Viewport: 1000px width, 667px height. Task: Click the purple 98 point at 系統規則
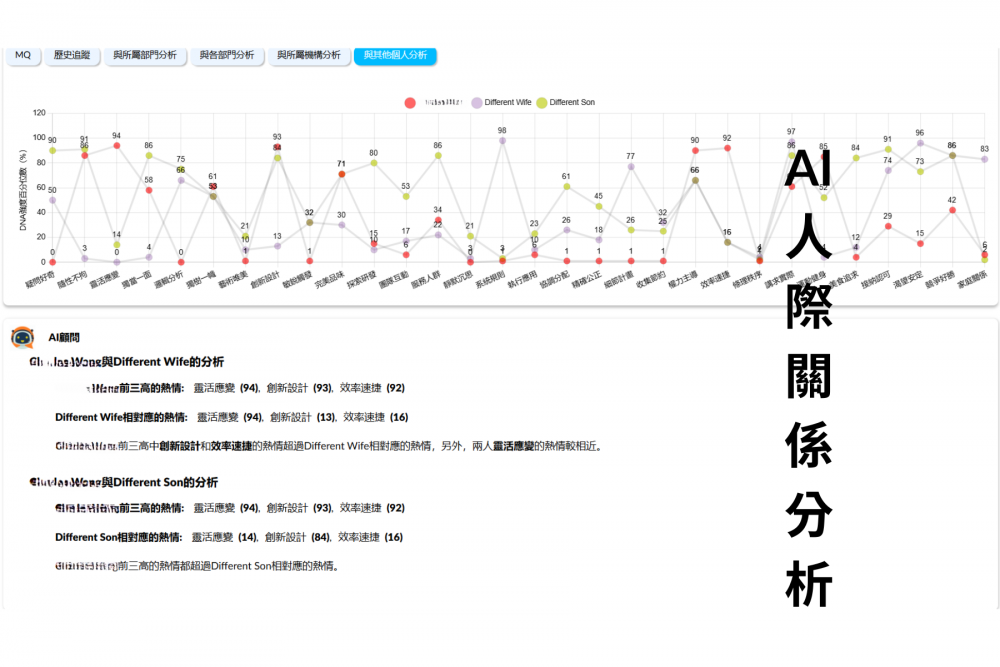502,141
